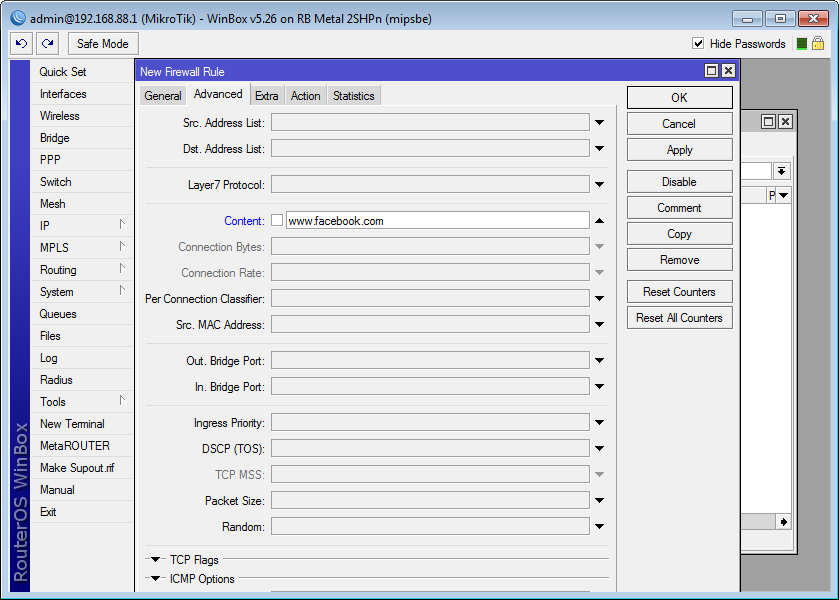Click the Disable button
839x600 pixels.
pyautogui.click(x=680, y=181)
